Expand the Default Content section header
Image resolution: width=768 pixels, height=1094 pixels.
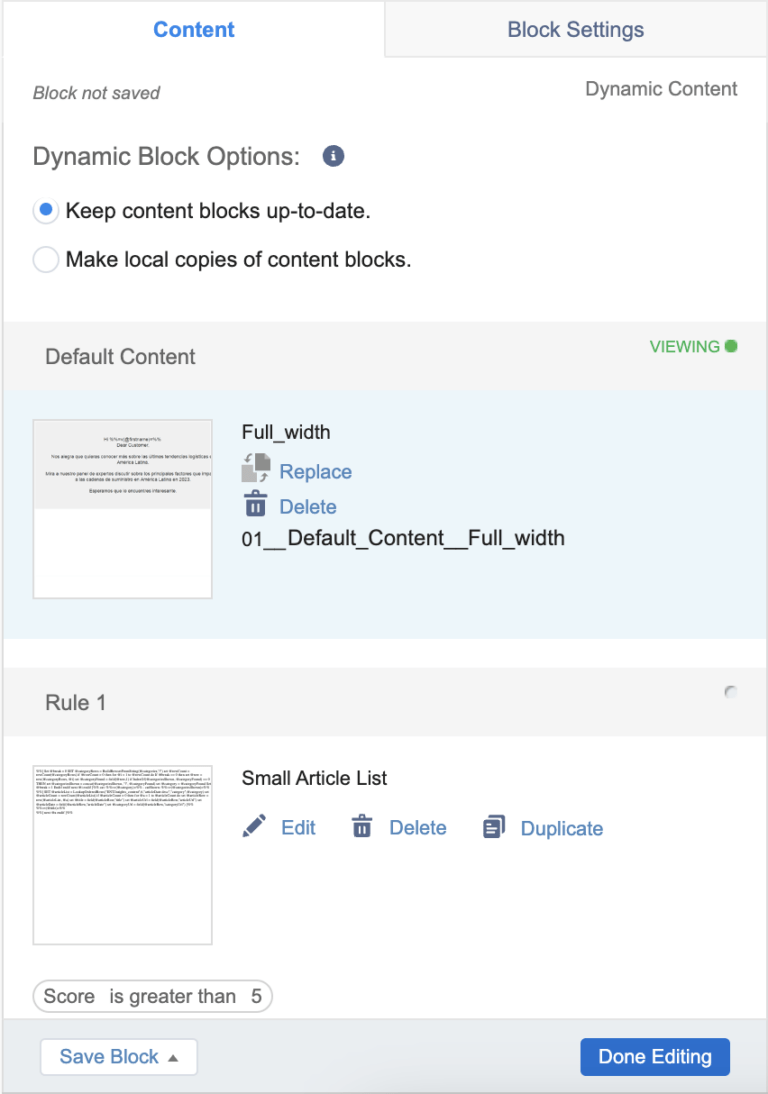click(119, 356)
